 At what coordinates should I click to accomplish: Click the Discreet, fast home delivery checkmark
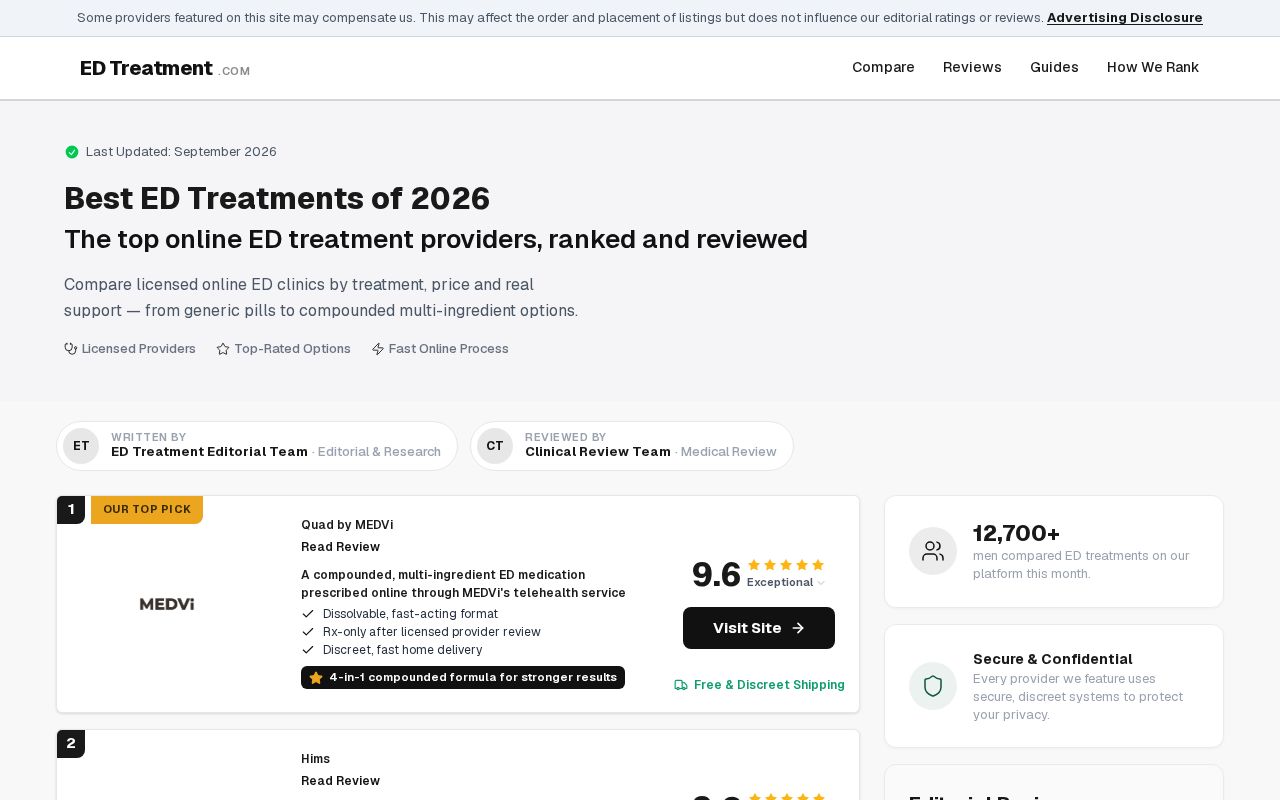pyautogui.click(x=308, y=650)
